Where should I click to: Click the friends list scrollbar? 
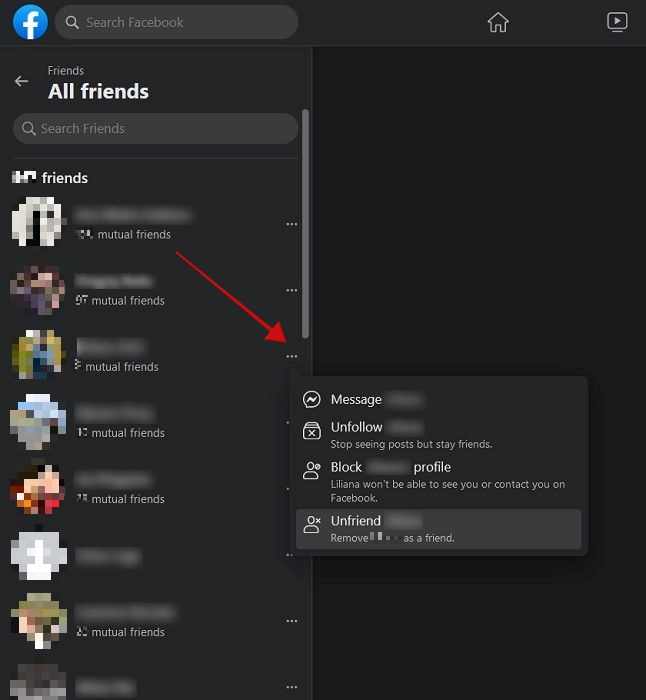coord(305,223)
